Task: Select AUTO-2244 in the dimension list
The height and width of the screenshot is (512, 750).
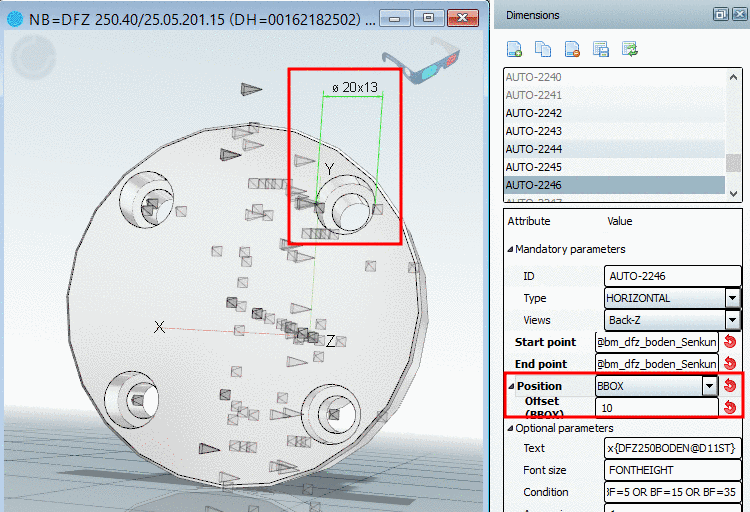Action: [x=615, y=149]
